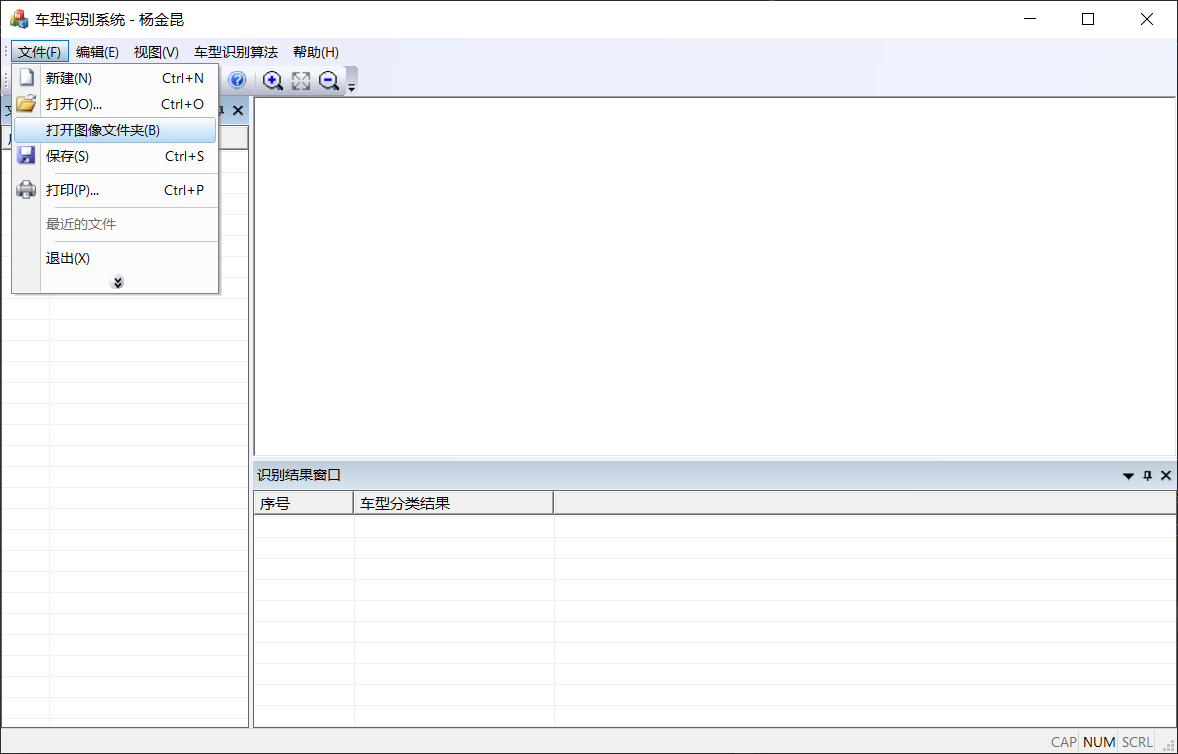Viewport: 1178px width, 754px height.
Task: Open the toolbar overflow options arrow
Action: click(x=352, y=84)
